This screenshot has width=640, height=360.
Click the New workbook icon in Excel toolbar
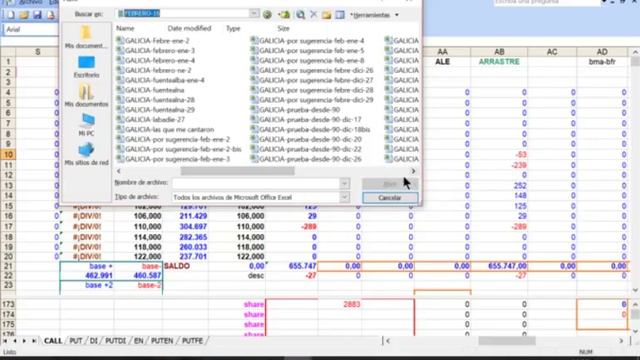tap(11, 15)
